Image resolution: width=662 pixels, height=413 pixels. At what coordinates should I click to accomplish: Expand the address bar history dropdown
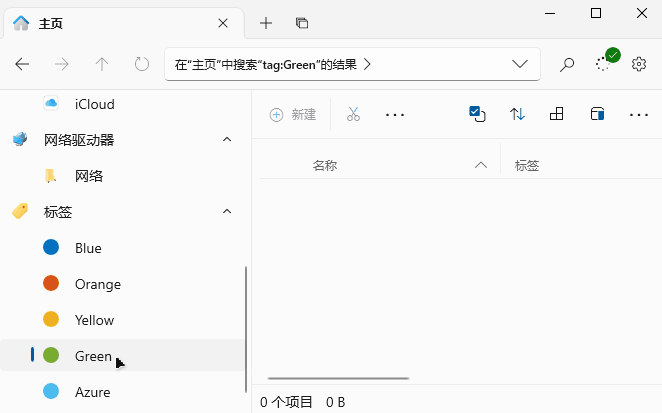tap(520, 64)
